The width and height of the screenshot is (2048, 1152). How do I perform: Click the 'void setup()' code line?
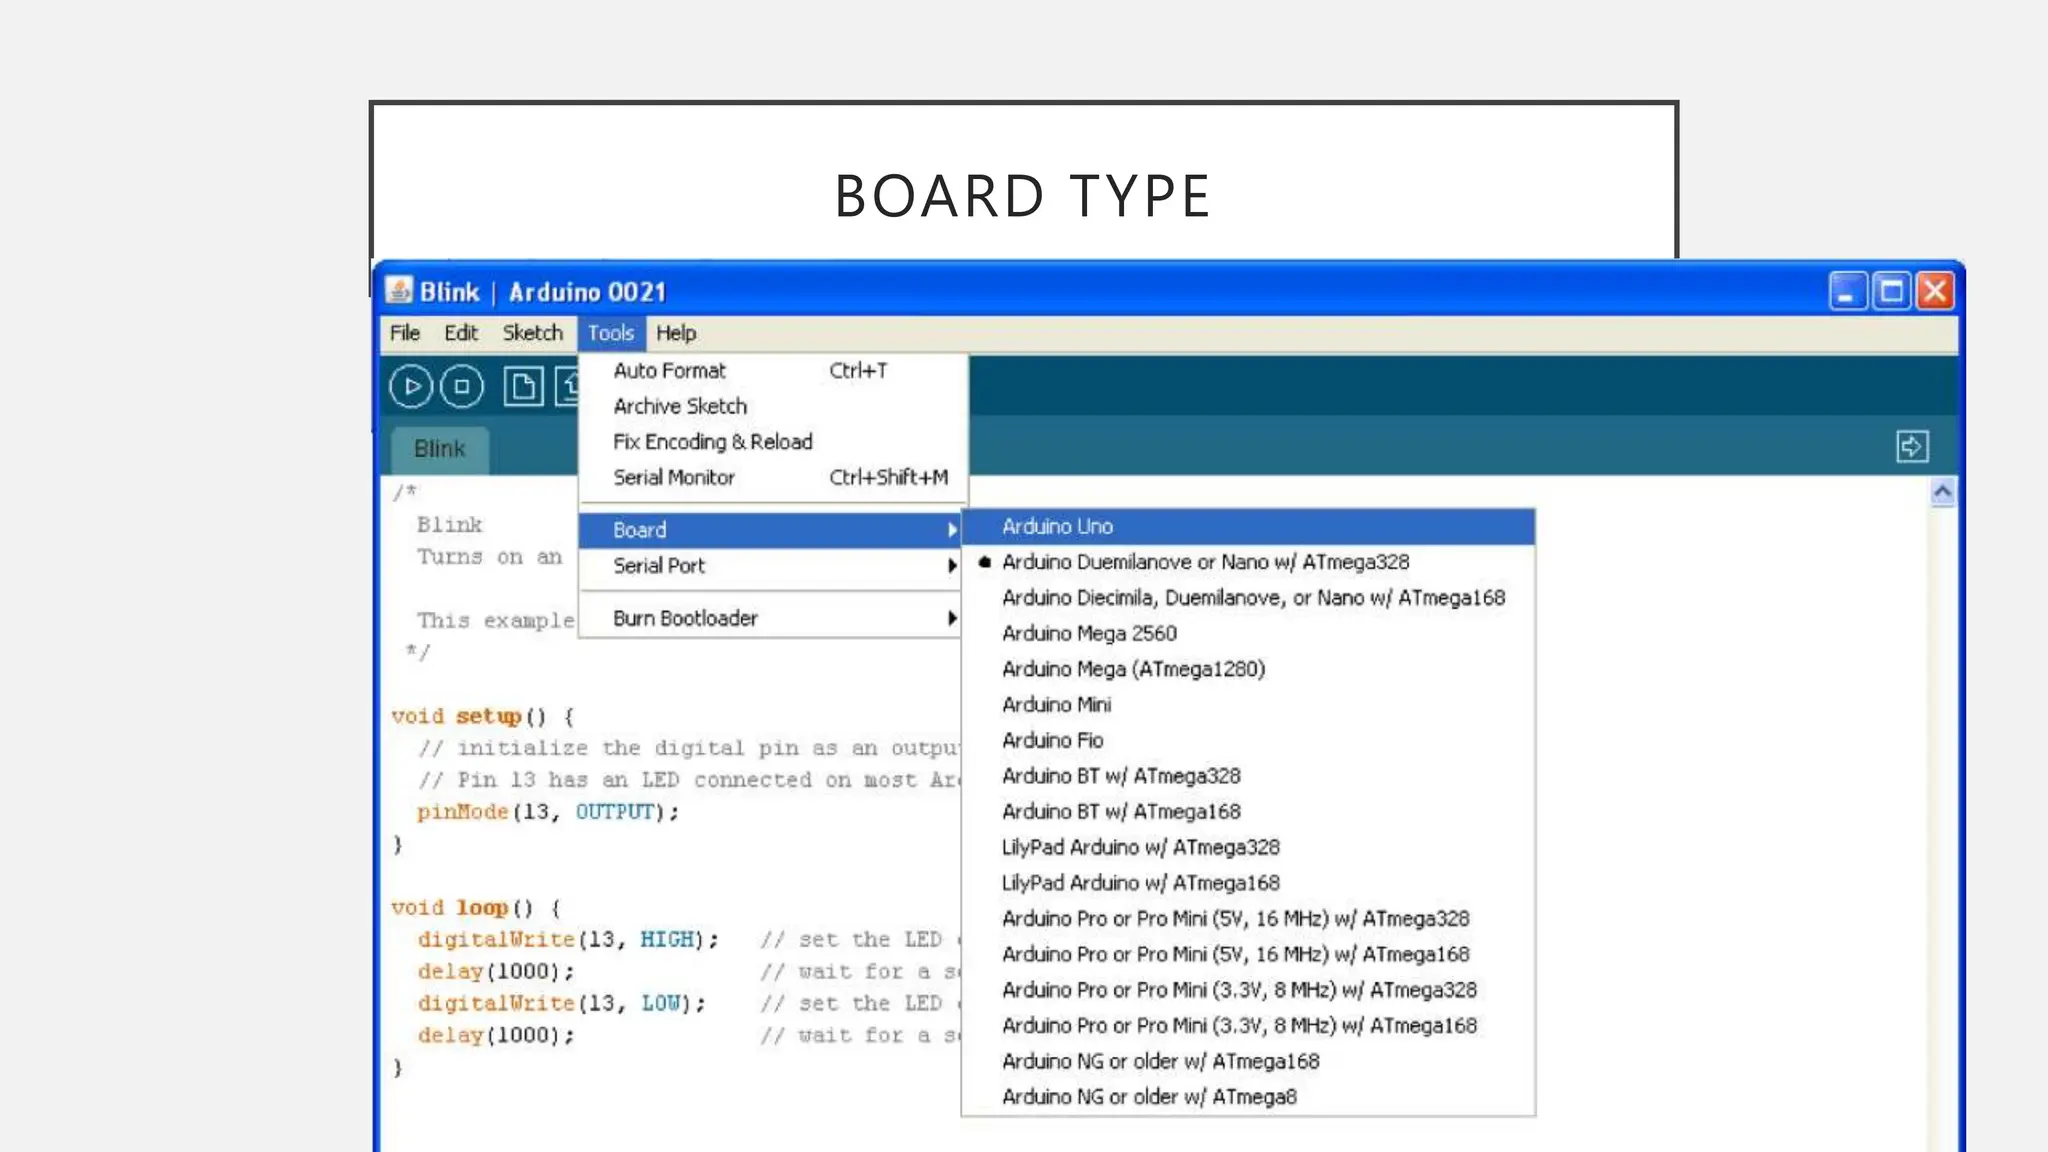click(x=483, y=717)
